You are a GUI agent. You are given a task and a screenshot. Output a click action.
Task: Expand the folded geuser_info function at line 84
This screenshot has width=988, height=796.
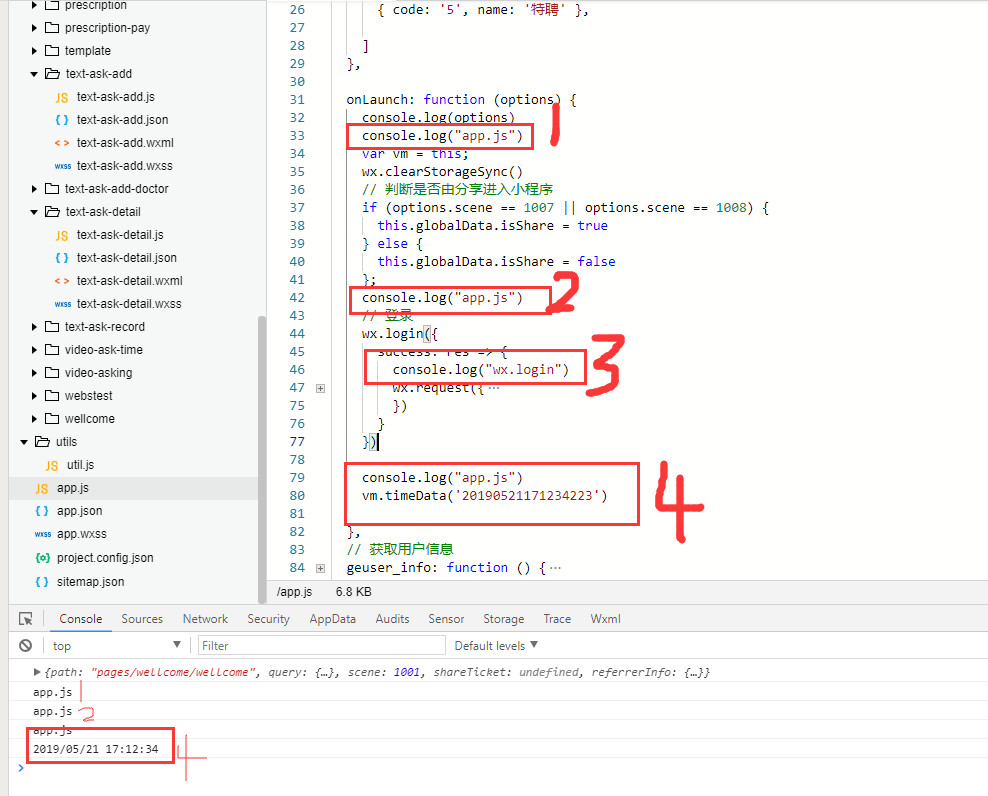(x=320, y=568)
